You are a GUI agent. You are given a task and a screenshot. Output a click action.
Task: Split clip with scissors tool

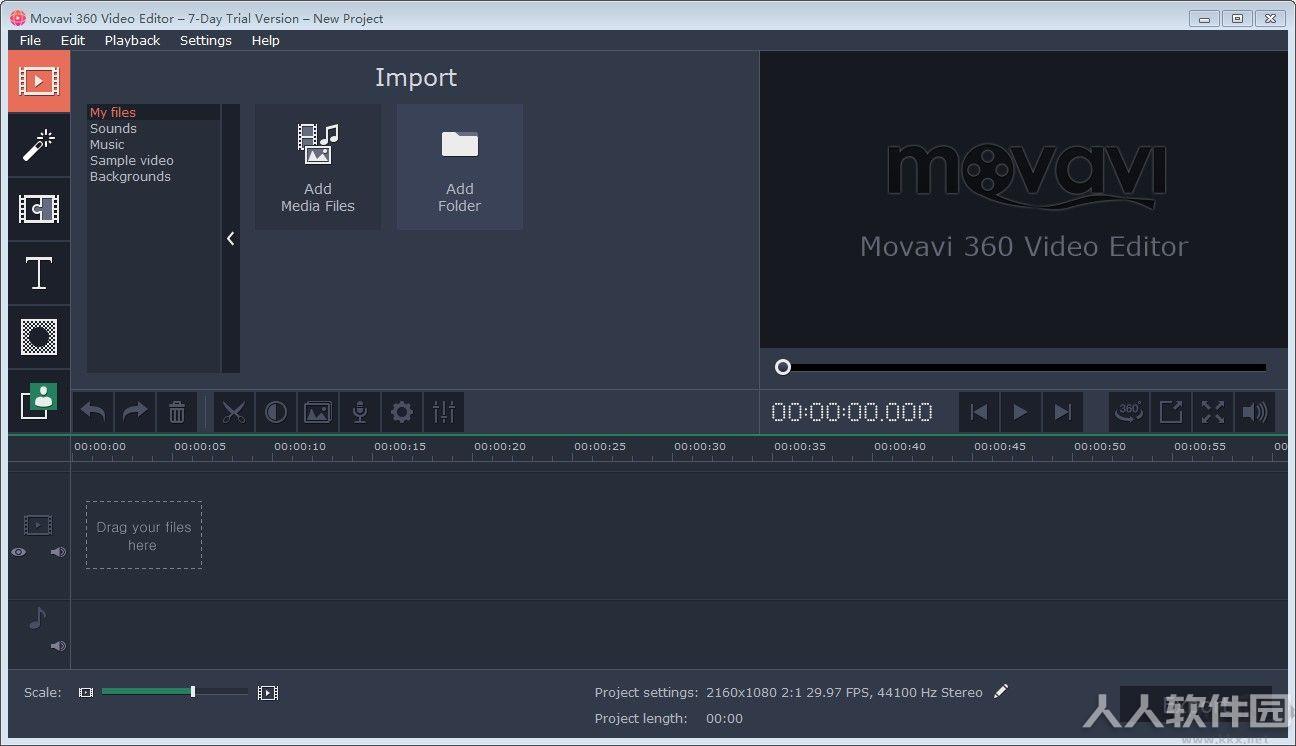click(x=234, y=412)
